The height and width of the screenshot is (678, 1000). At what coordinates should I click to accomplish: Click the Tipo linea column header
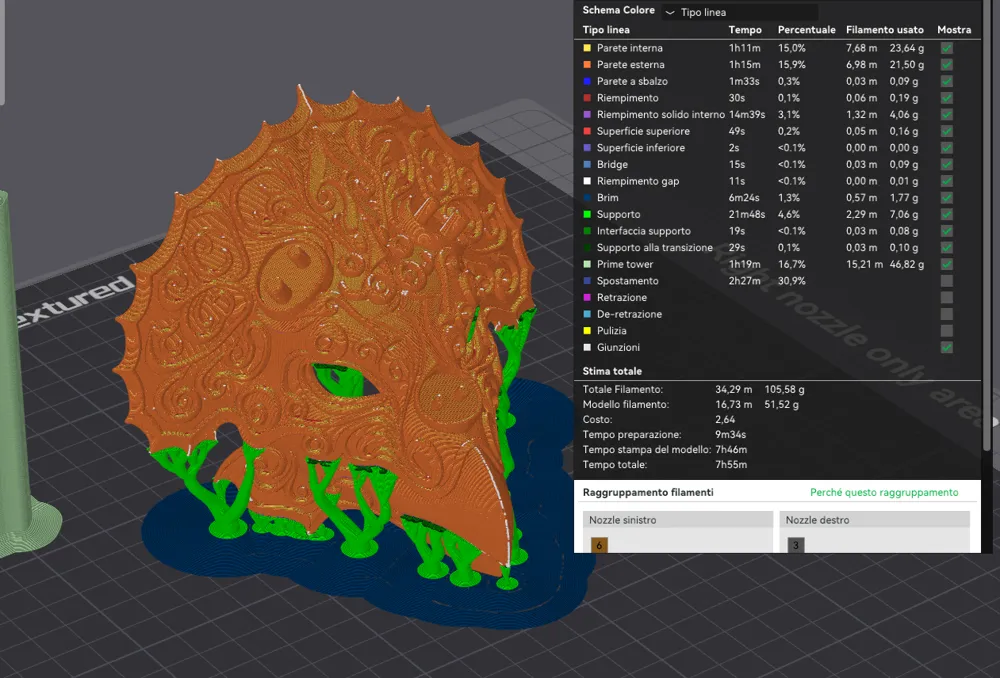pos(606,30)
